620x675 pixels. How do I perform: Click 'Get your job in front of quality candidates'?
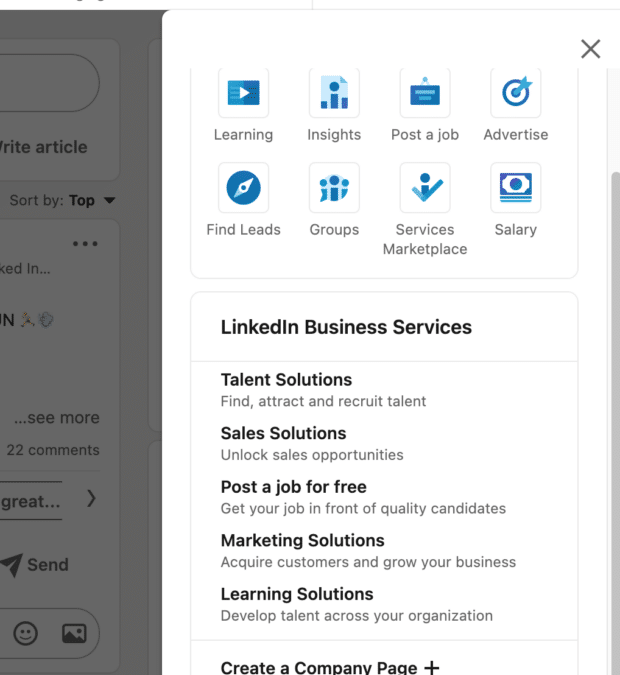tap(363, 508)
